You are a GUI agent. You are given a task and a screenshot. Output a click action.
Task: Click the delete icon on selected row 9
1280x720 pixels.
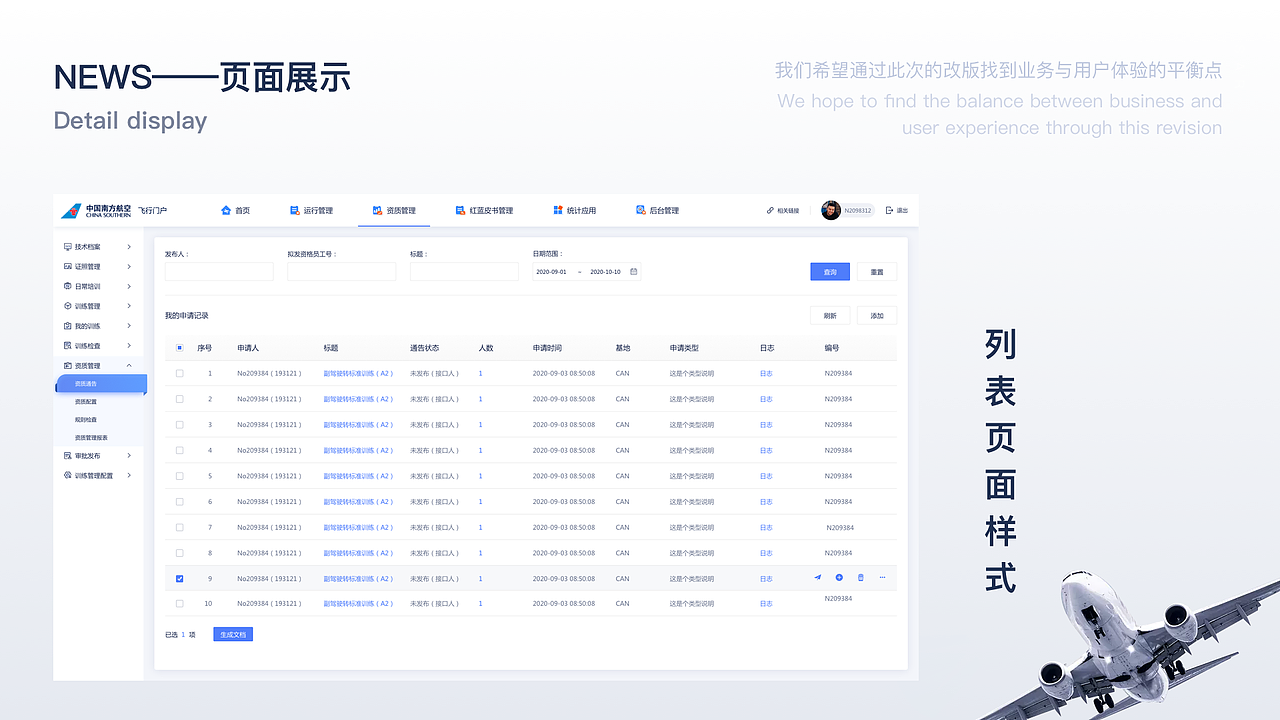861,577
